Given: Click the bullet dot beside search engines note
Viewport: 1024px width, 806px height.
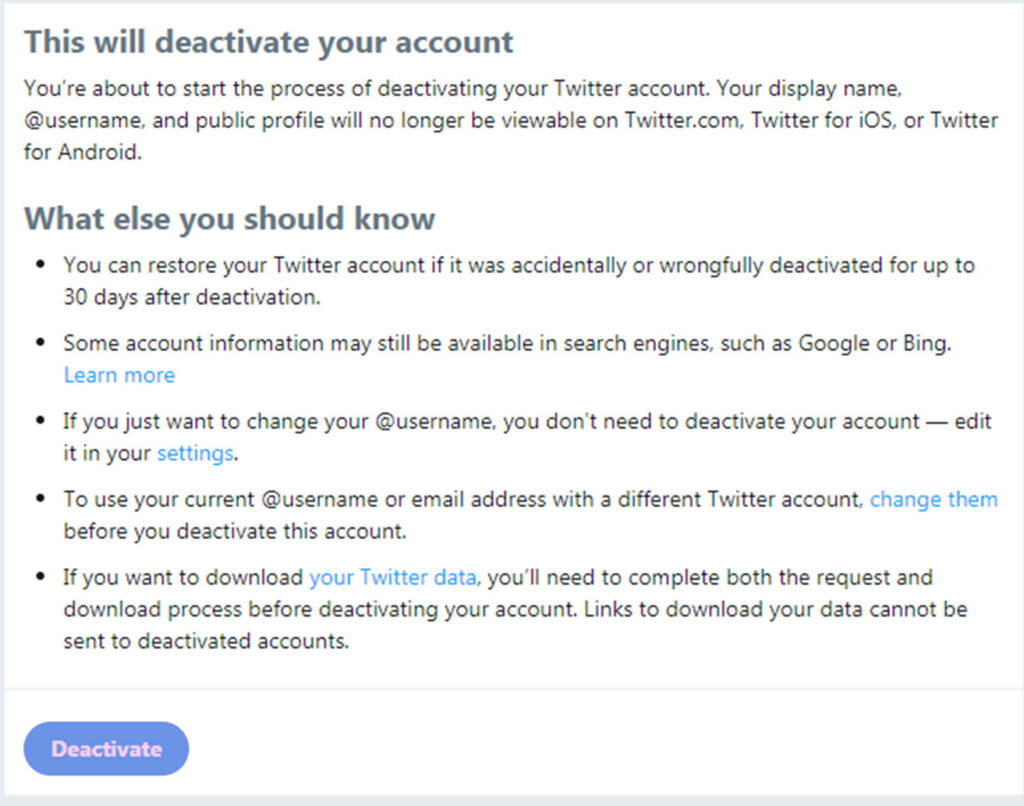Looking at the screenshot, I should (40, 342).
